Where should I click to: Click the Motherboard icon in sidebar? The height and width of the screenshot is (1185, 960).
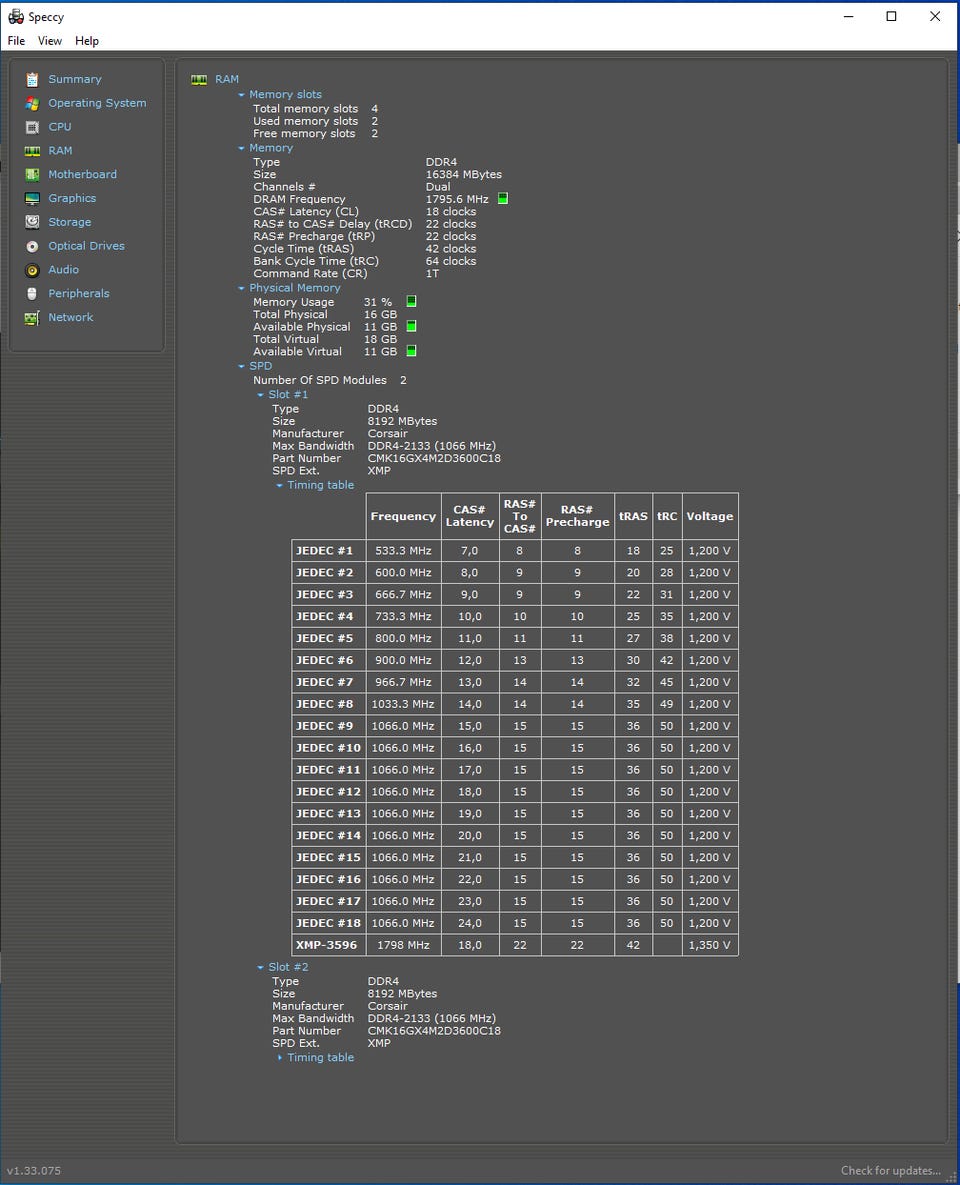click(x=32, y=175)
